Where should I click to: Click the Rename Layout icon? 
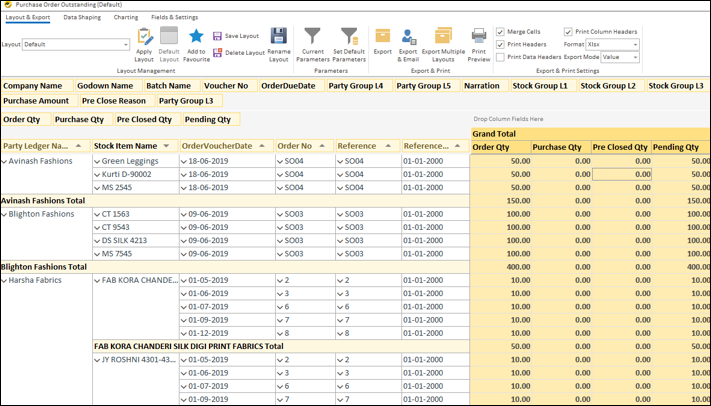coord(279,37)
